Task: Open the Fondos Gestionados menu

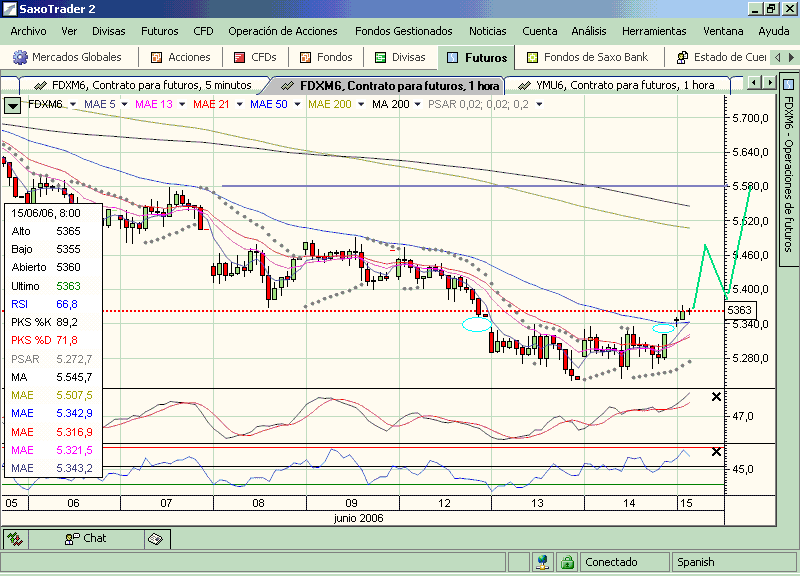Action: coord(404,31)
